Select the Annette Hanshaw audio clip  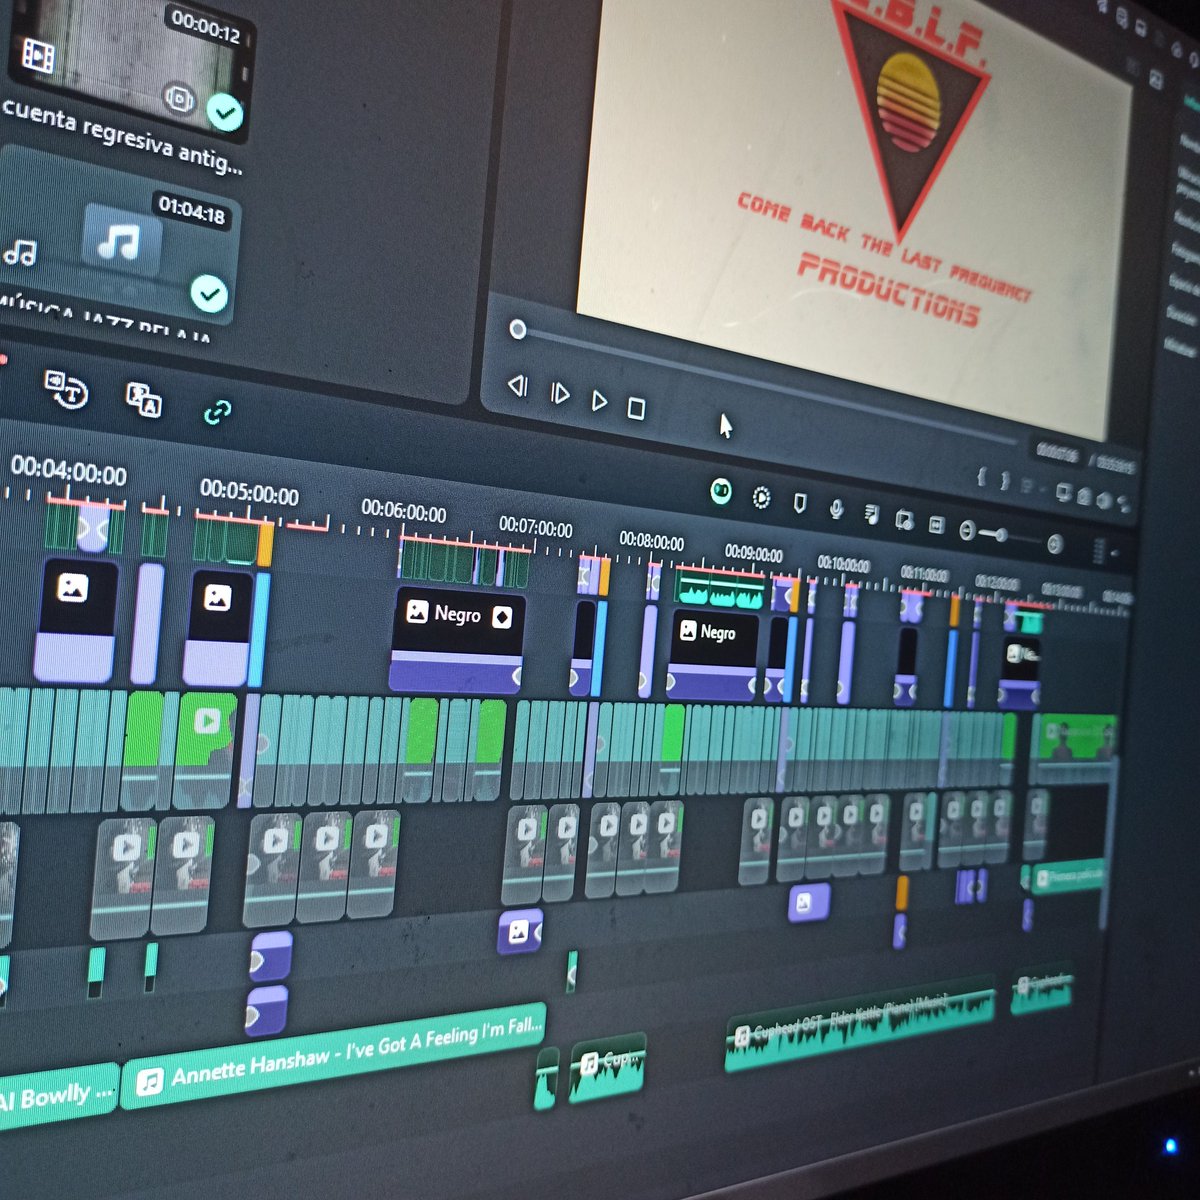coord(335,1055)
